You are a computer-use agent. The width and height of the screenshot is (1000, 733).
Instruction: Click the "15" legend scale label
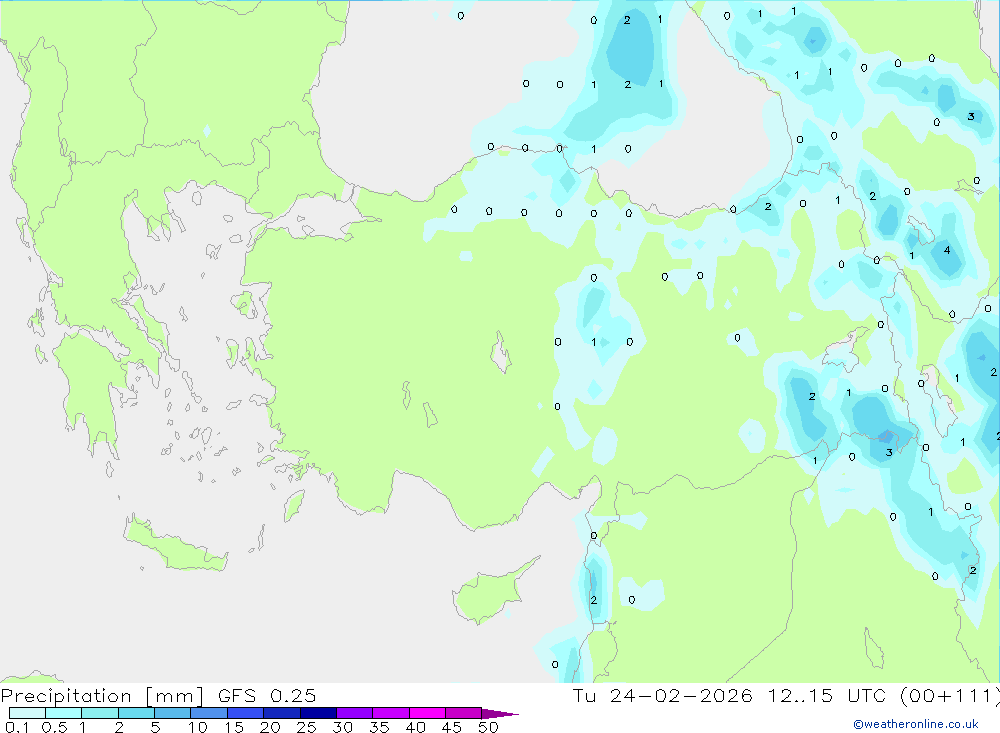(233, 727)
